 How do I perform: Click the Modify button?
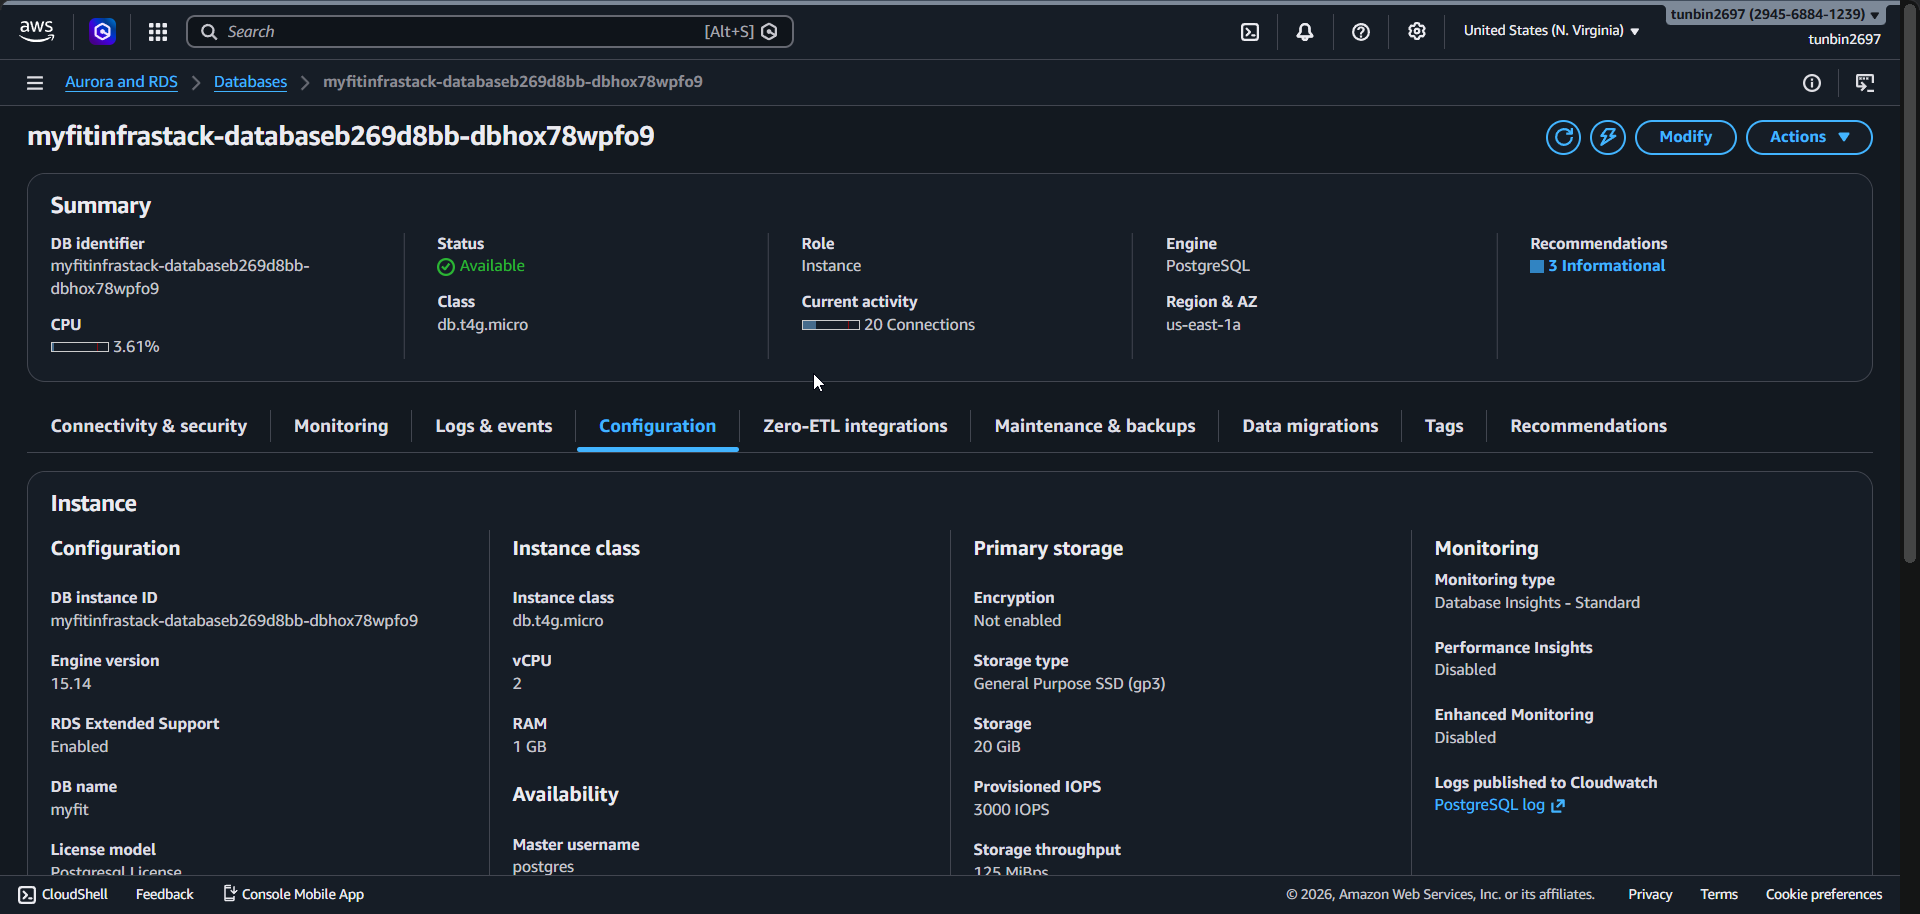click(1685, 137)
